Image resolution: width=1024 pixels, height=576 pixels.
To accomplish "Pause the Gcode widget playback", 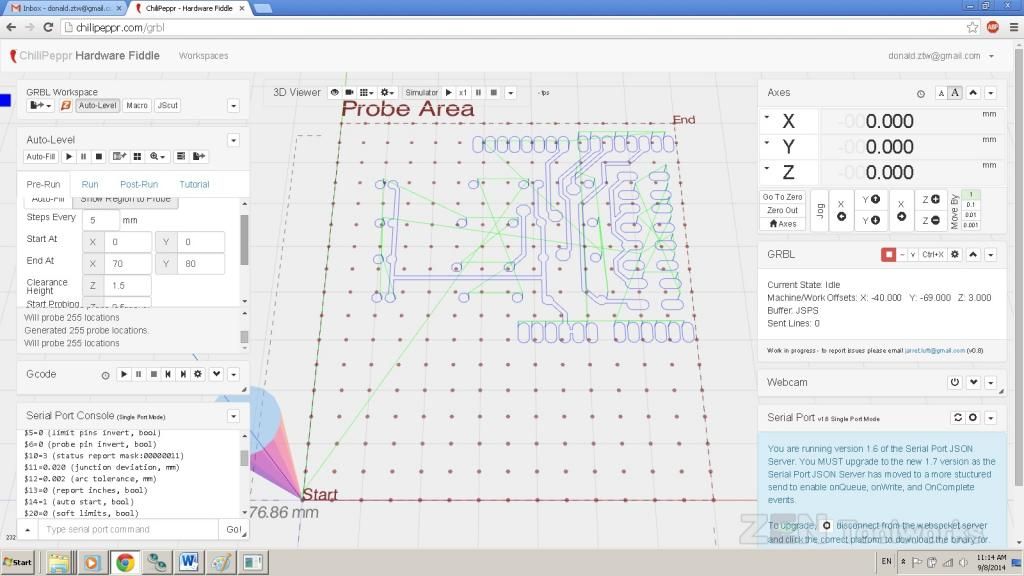I will [138, 374].
